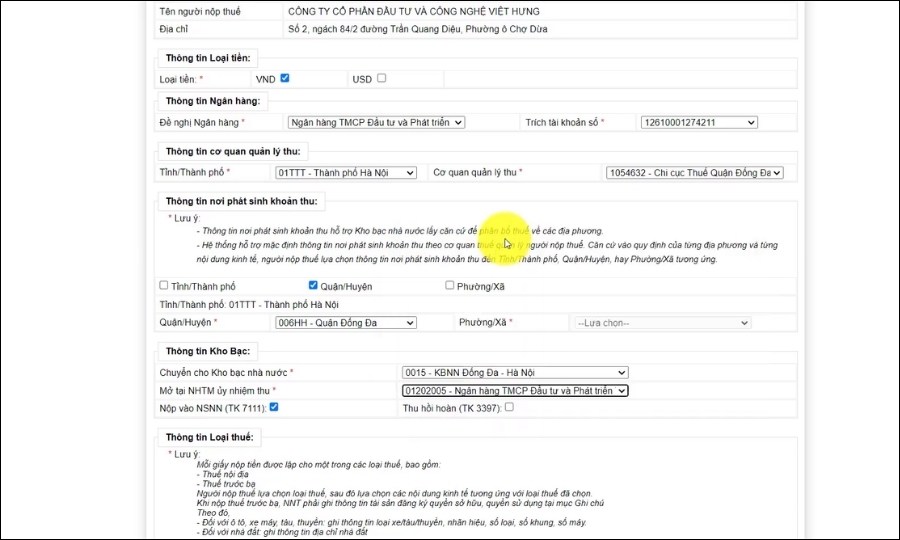Check the Tỉnh/Thành phố checkbox

(164, 285)
